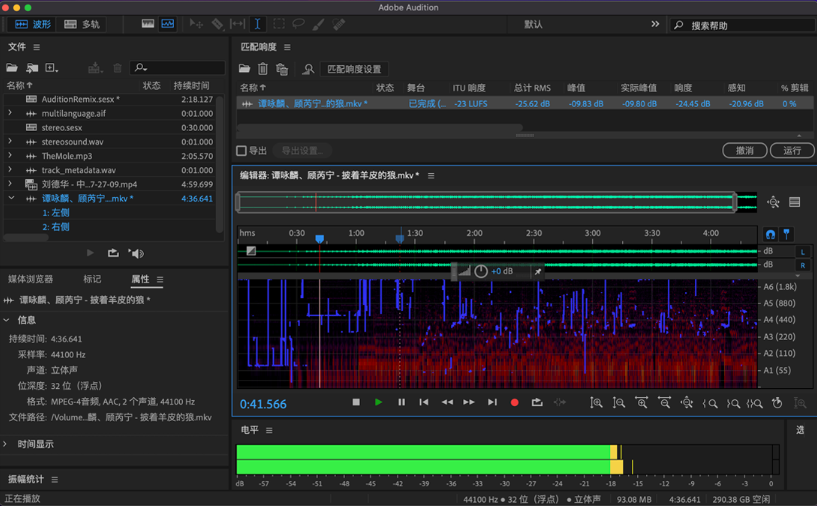Zoom in amplitude icon
The image size is (817, 506).
pyautogui.click(x=596, y=403)
